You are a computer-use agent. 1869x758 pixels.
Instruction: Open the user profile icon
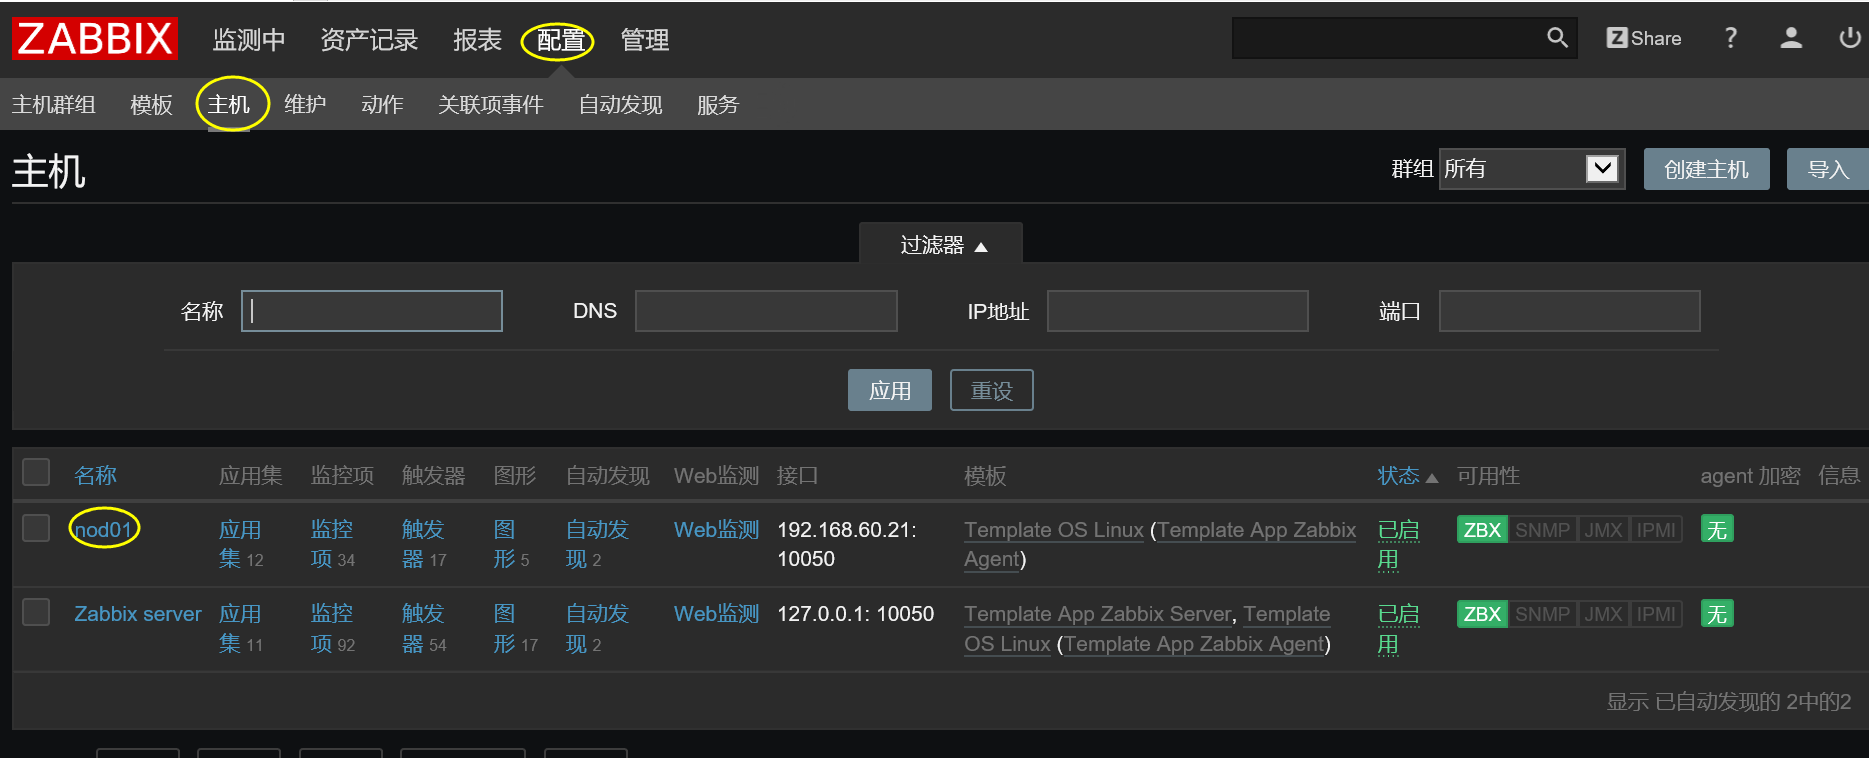pyautogui.click(x=1791, y=38)
